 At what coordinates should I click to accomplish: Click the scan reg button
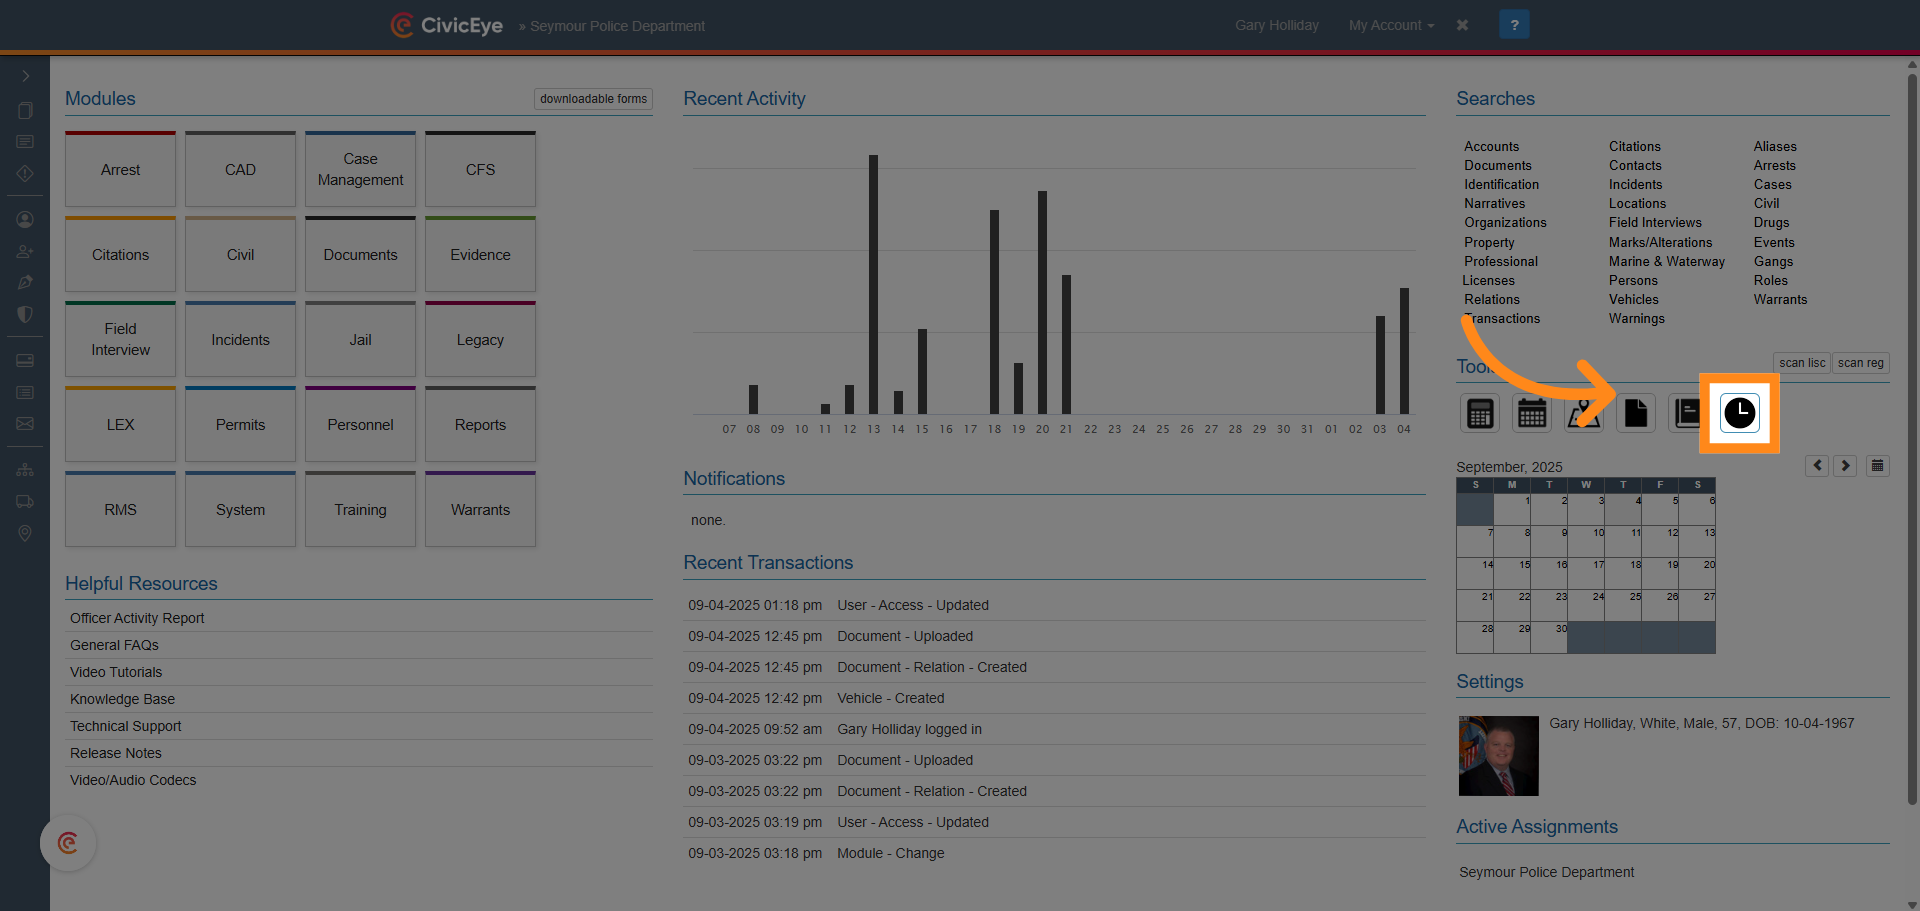(x=1860, y=363)
